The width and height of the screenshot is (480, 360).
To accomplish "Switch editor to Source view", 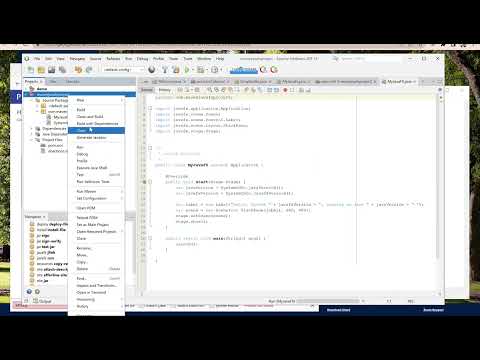I will click(x=147, y=90).
